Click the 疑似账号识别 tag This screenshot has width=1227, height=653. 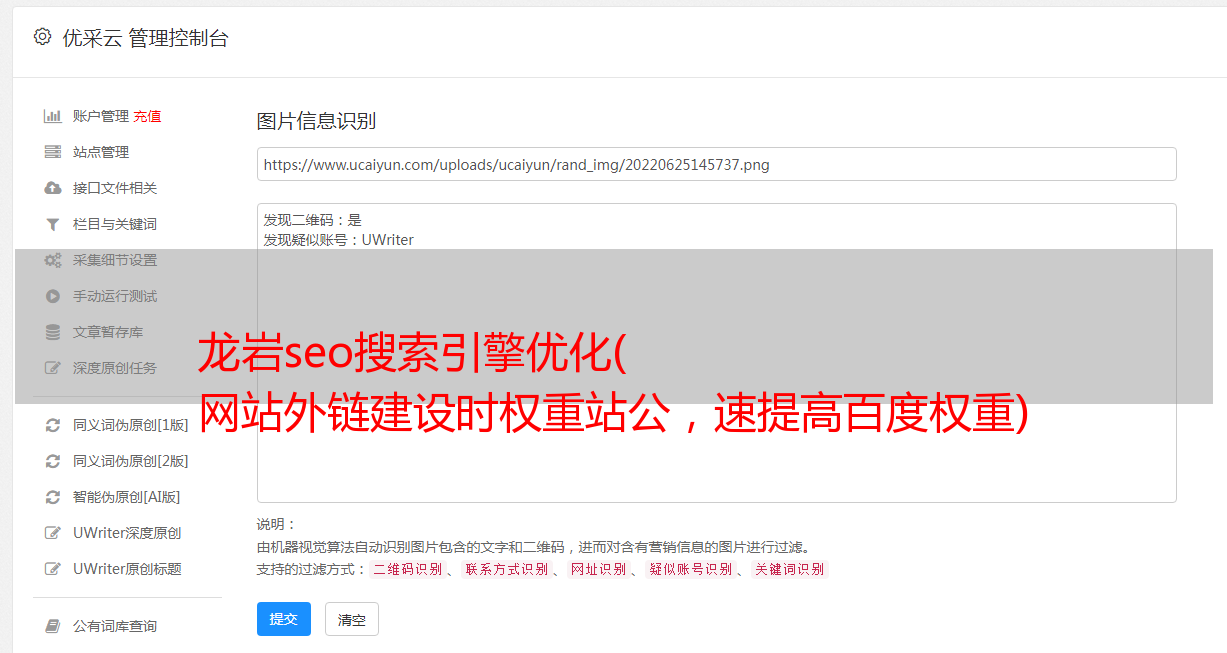691,569
